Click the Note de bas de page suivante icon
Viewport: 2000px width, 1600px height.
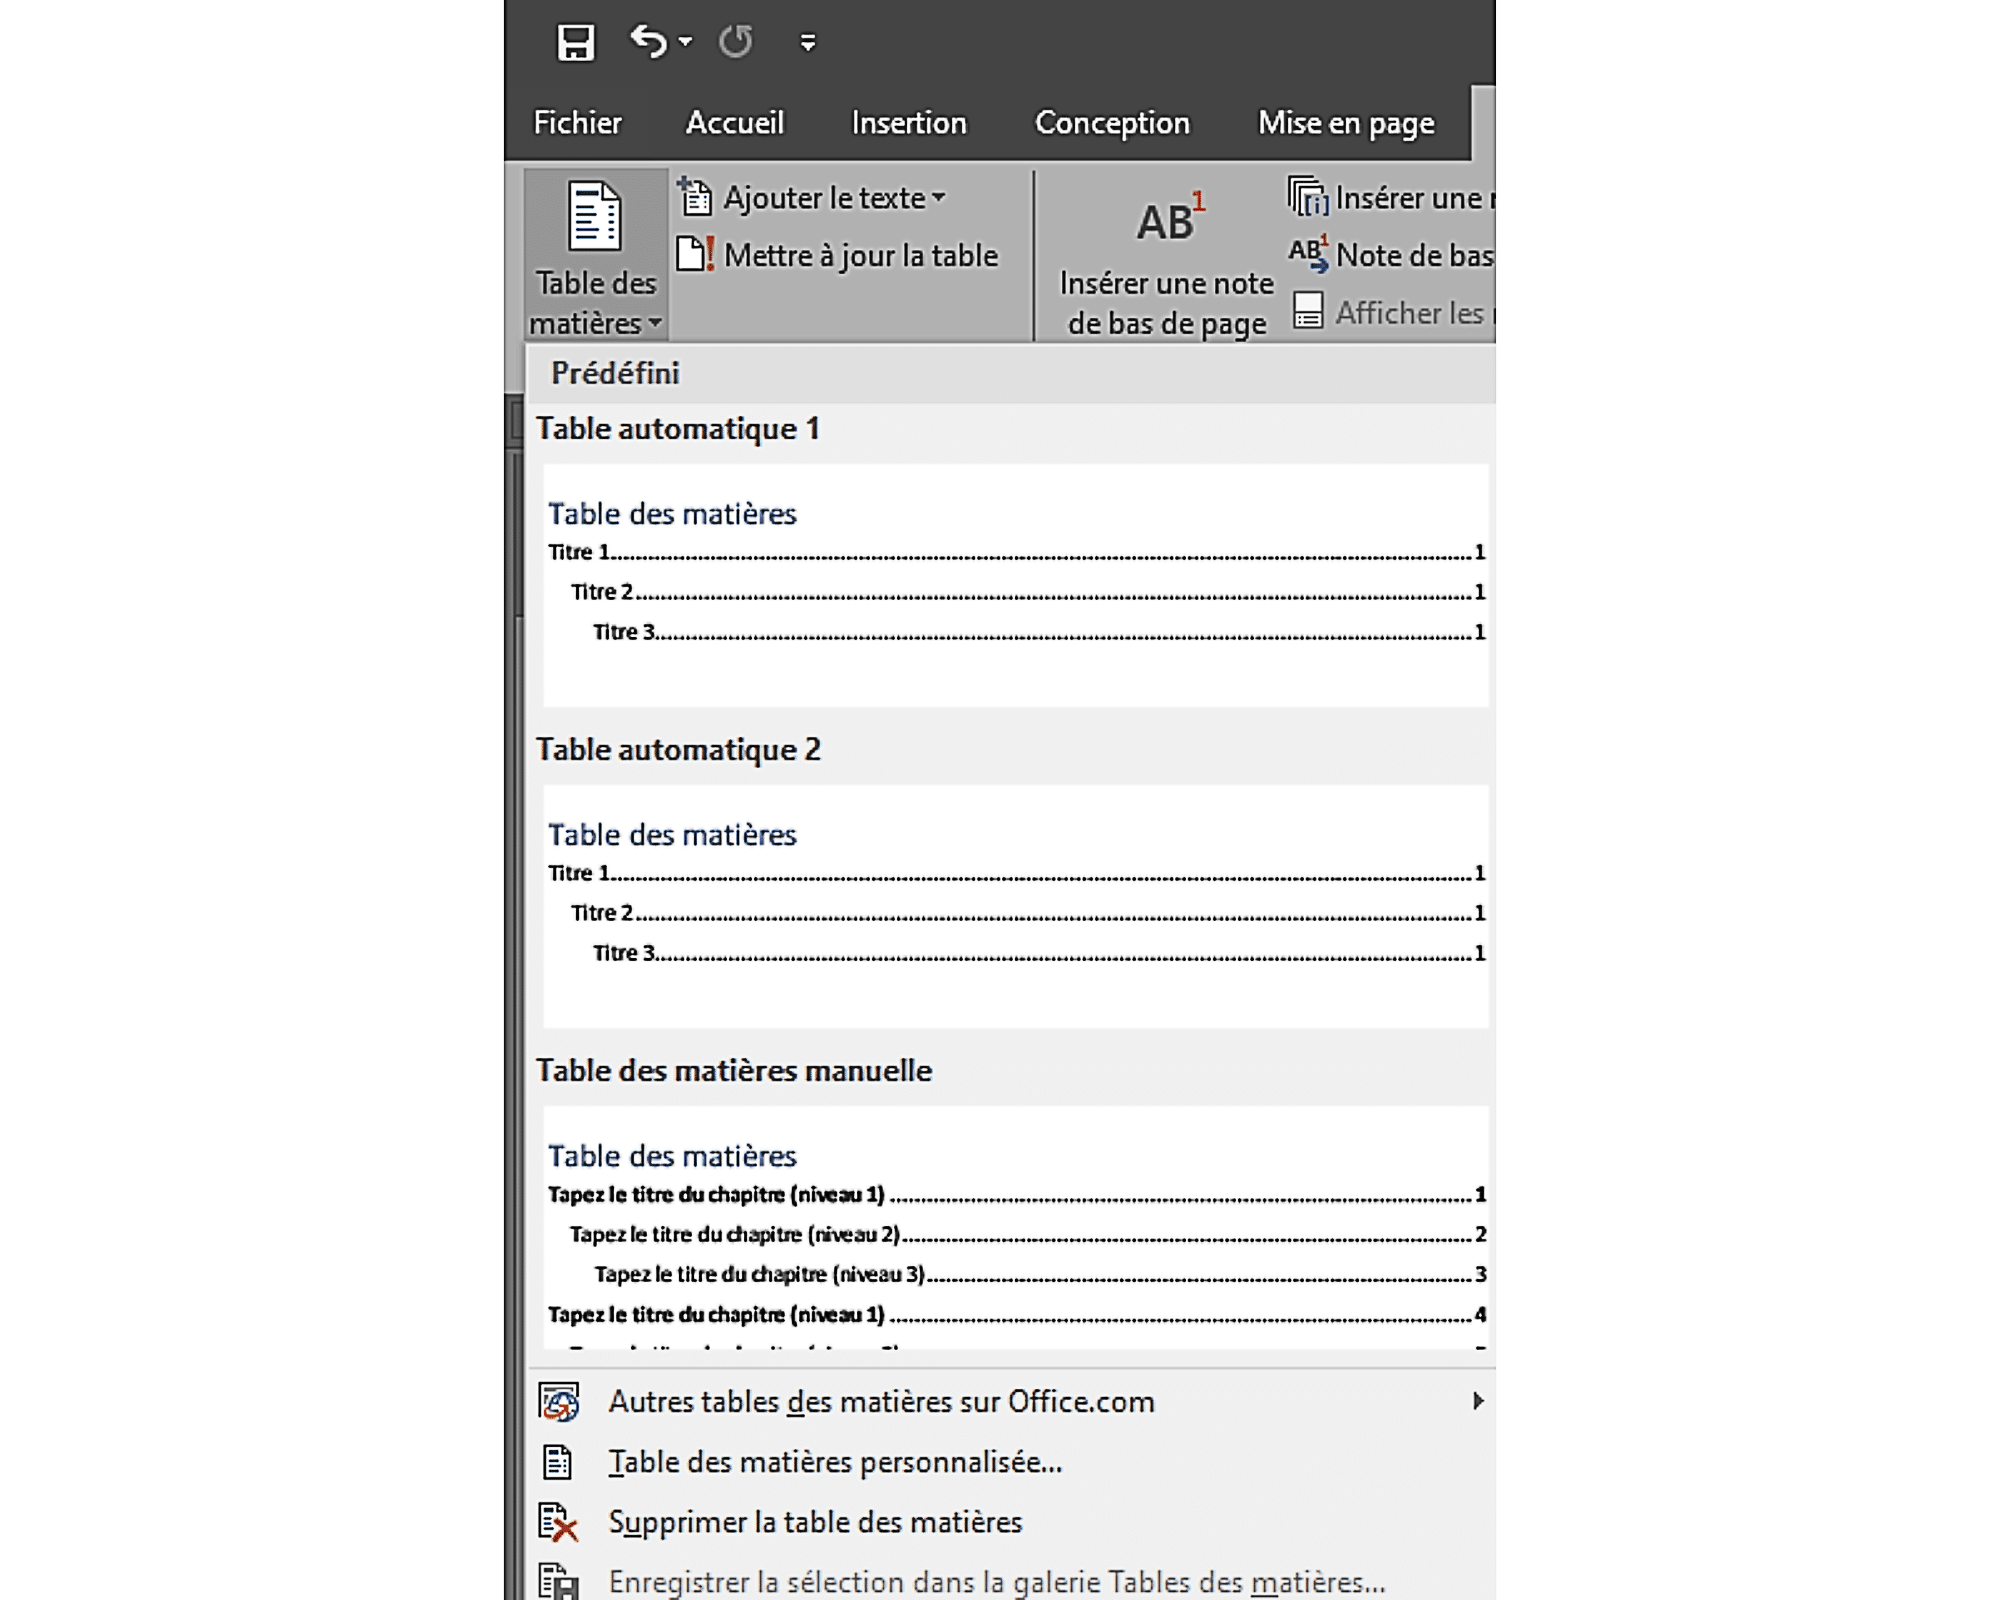pyautogui.click(x=1308, y=254)
